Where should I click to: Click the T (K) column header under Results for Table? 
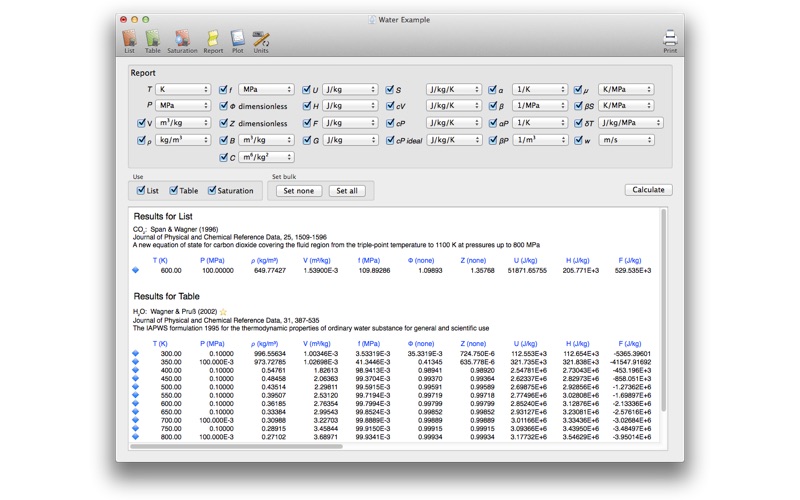[x=160, y=343]
